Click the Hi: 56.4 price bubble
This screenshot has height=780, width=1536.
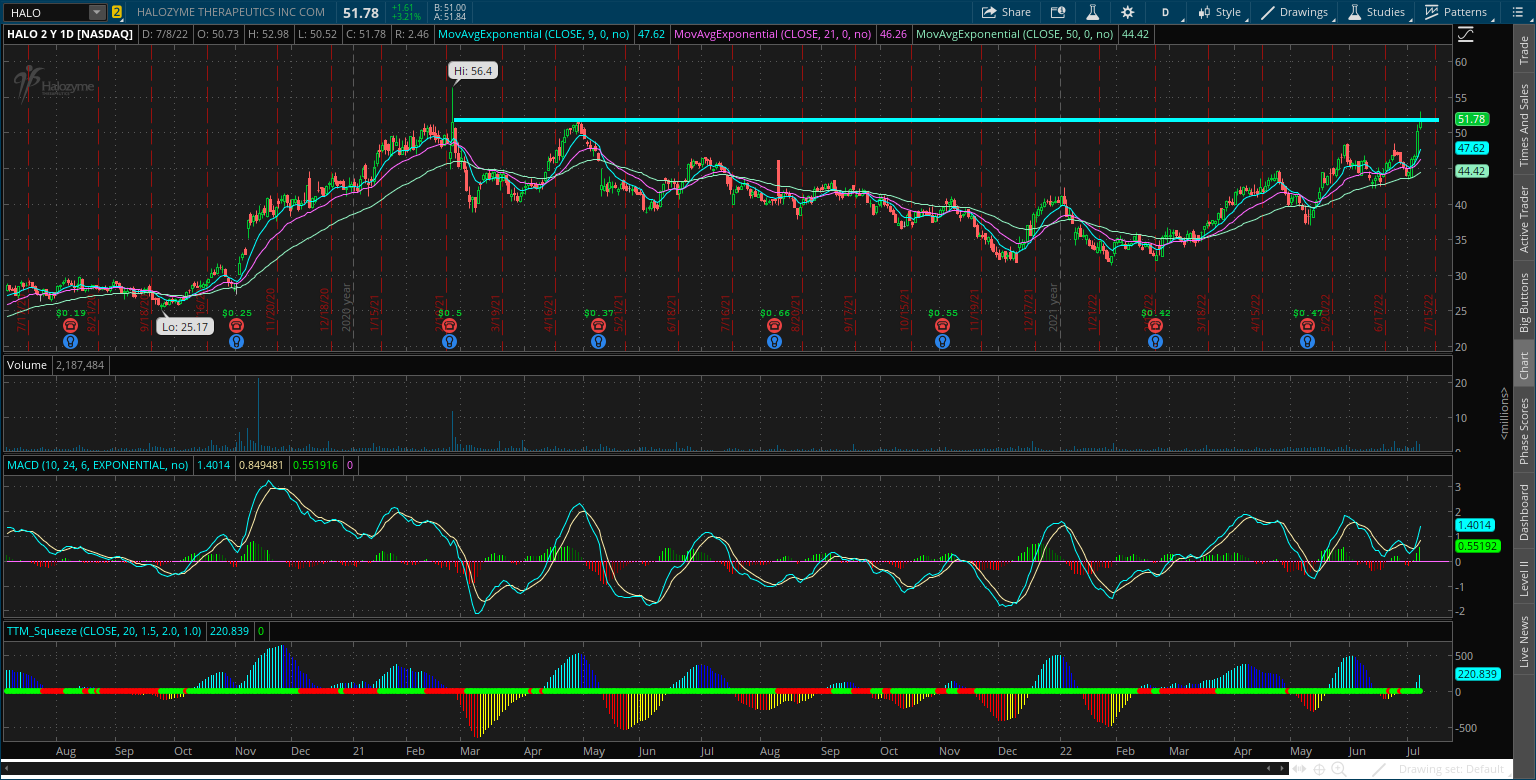[473, 71]
